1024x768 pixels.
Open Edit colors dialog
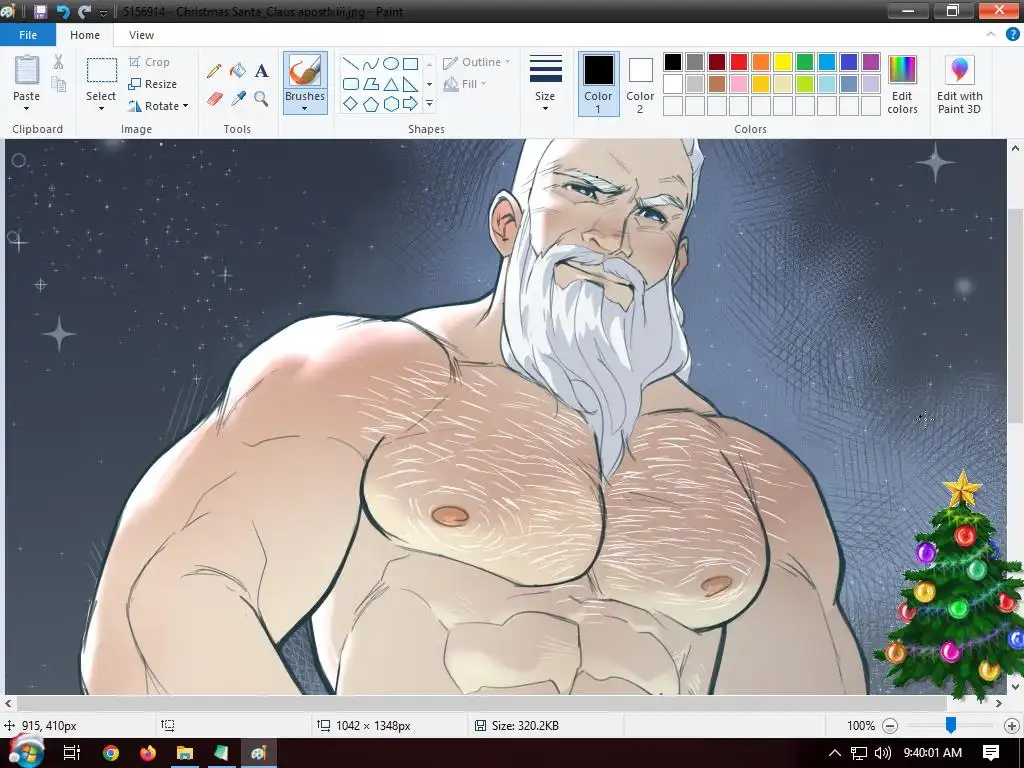903,84
